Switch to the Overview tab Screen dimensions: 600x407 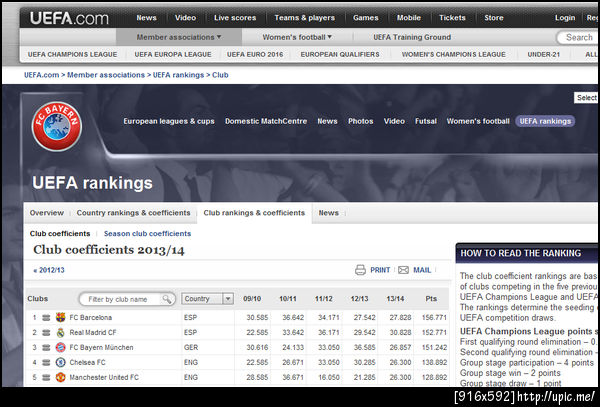(47, 213)
